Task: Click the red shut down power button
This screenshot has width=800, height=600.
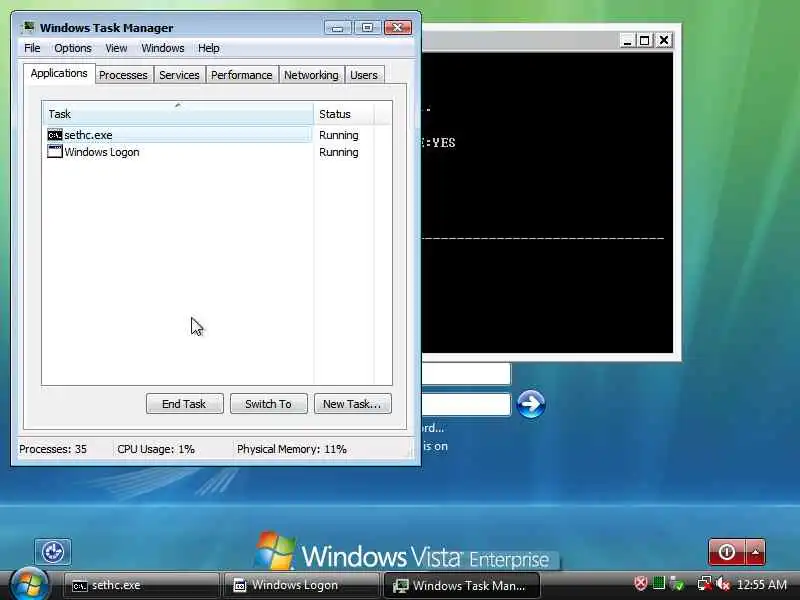Action: point(727,552)
